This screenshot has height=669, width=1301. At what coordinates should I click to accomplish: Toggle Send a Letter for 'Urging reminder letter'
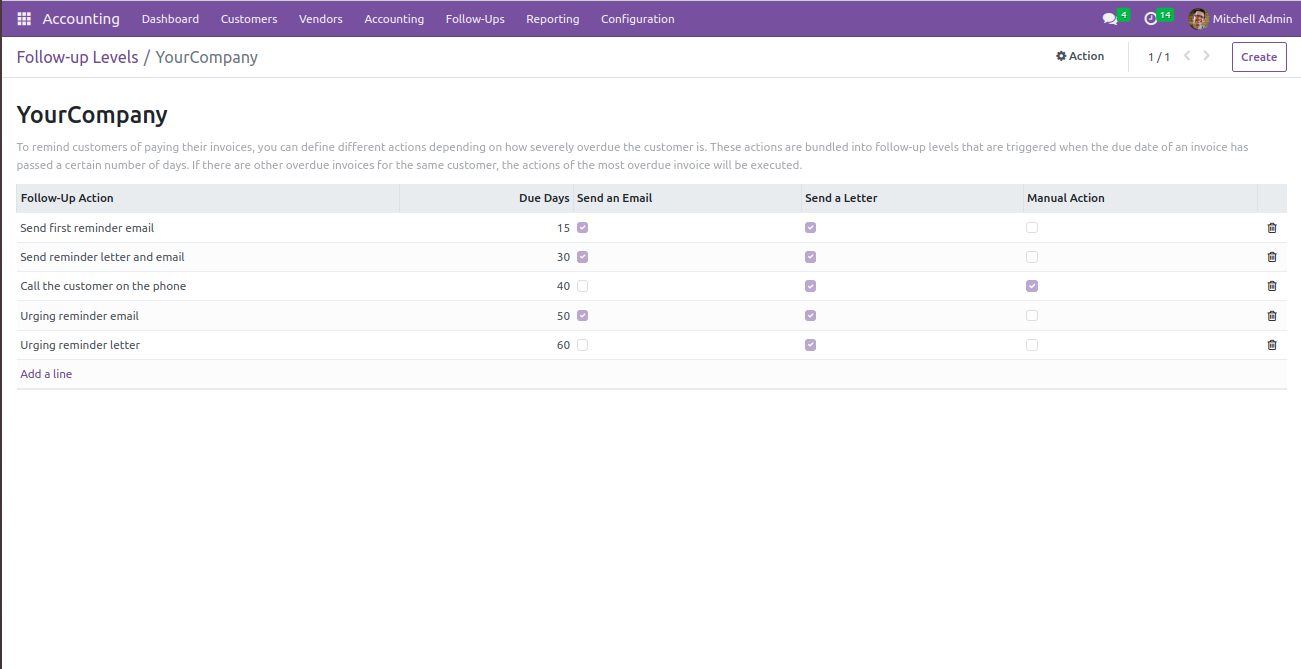pos(811,345)
